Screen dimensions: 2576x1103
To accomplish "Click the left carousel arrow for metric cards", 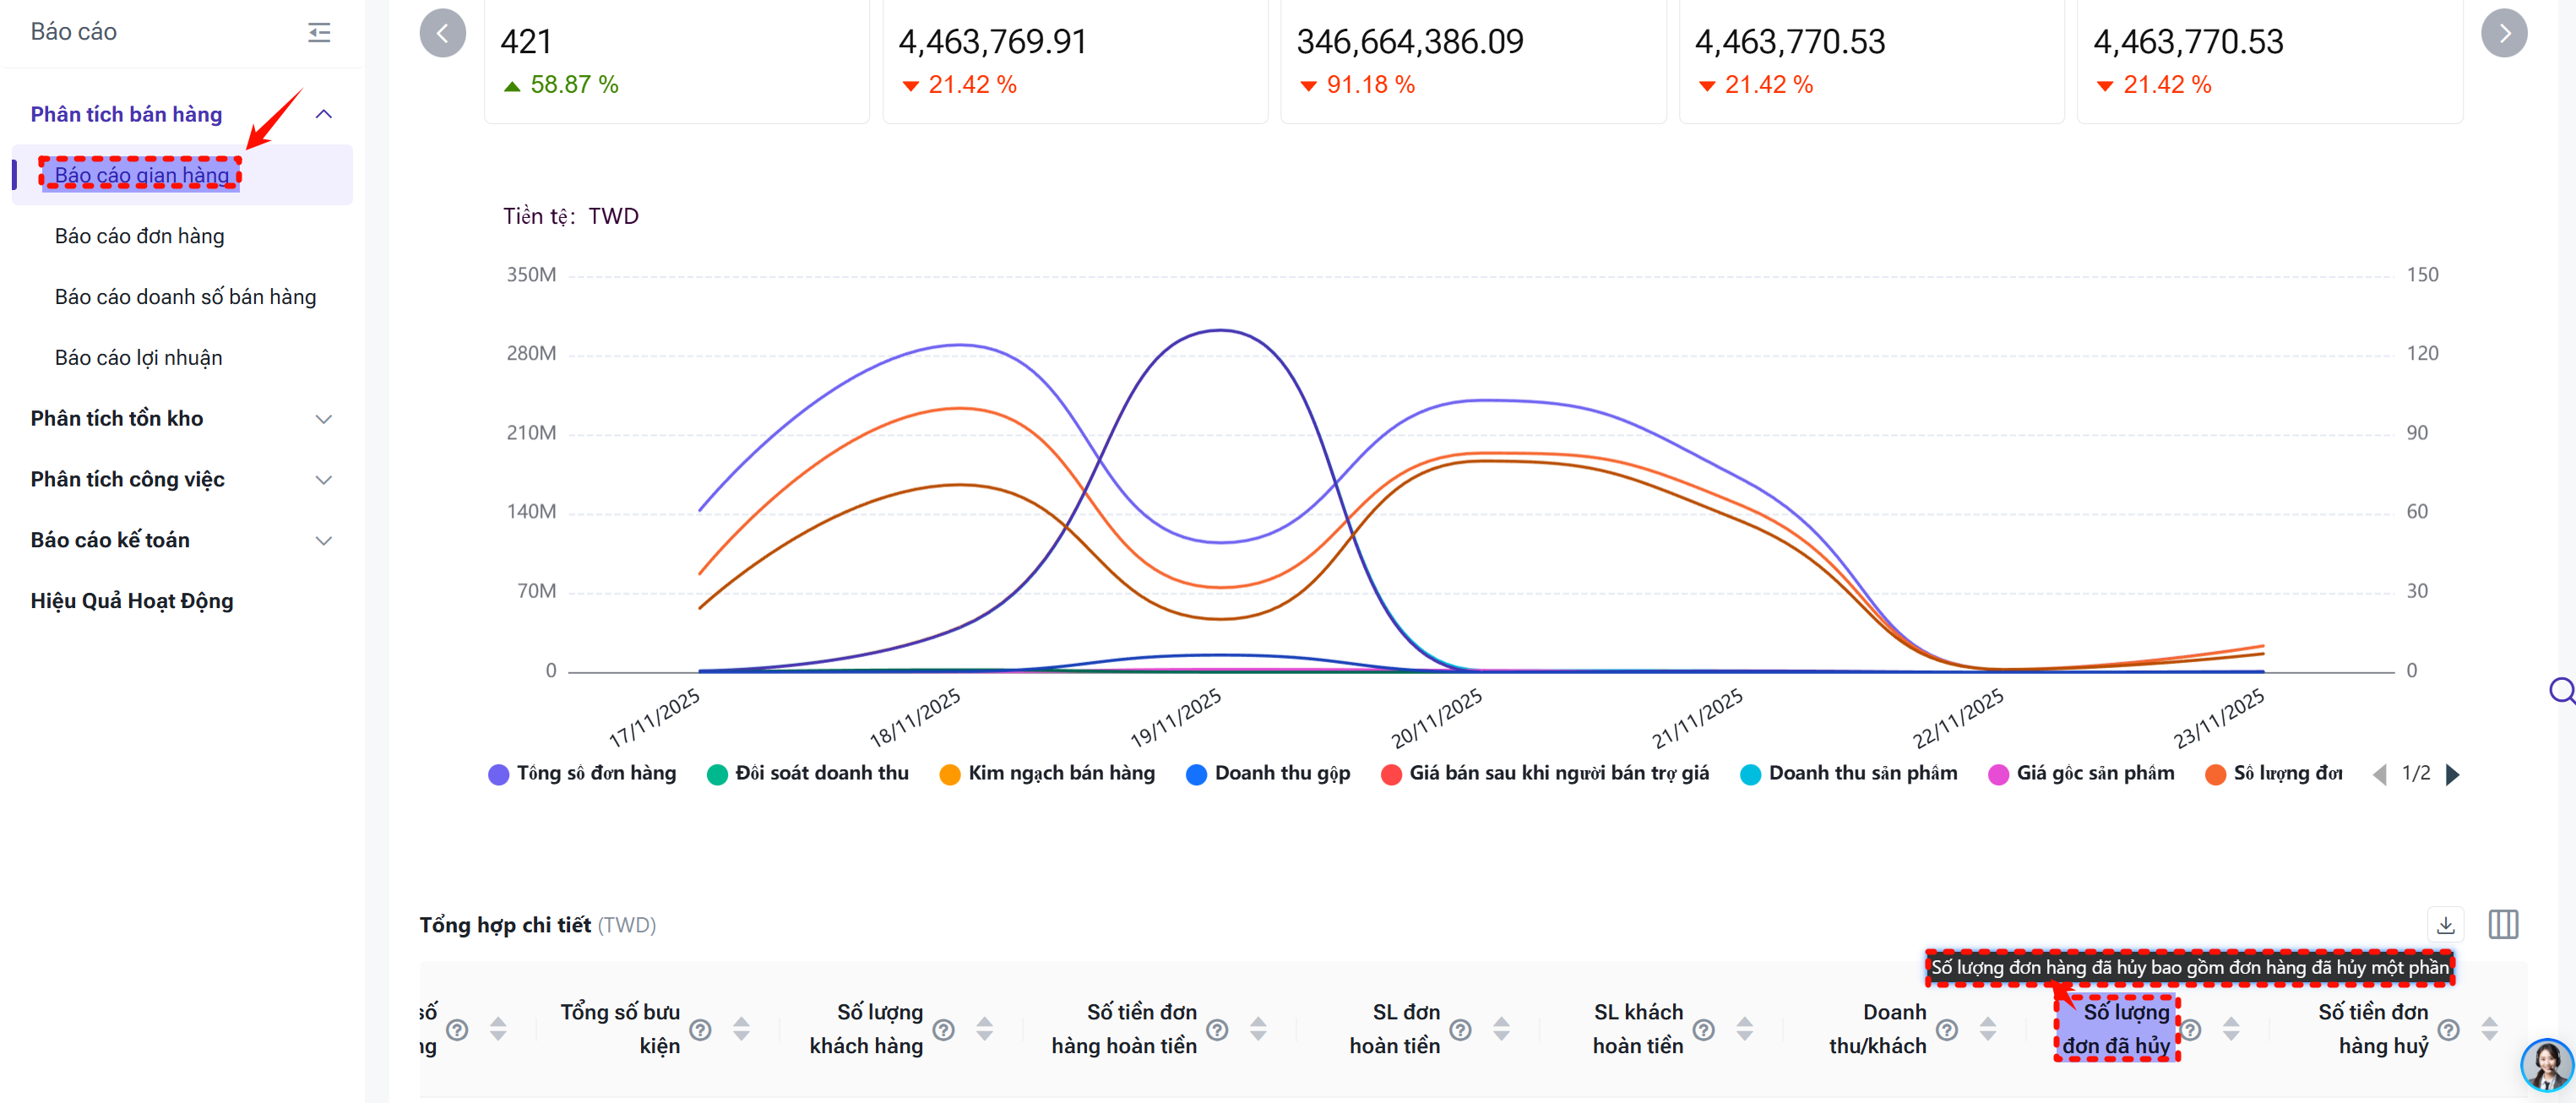I will click(x=442, y=33).
